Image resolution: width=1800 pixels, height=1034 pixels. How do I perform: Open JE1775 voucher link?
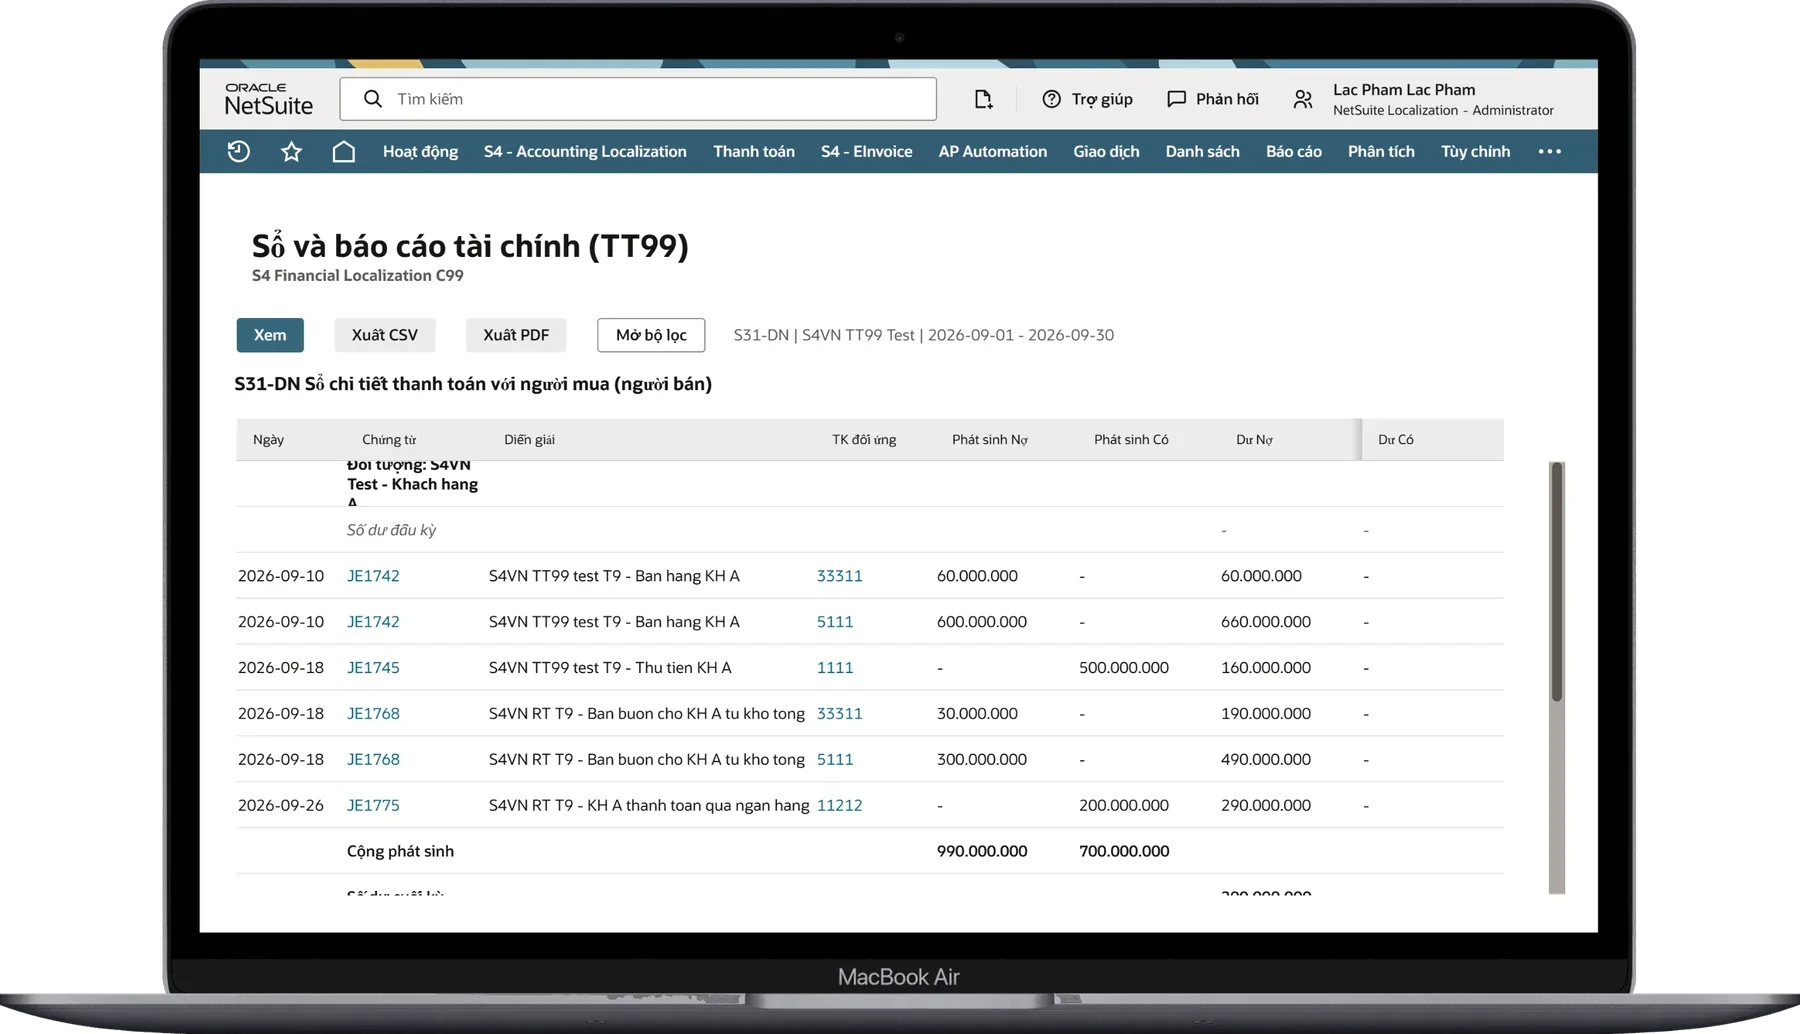coord(373,805)
